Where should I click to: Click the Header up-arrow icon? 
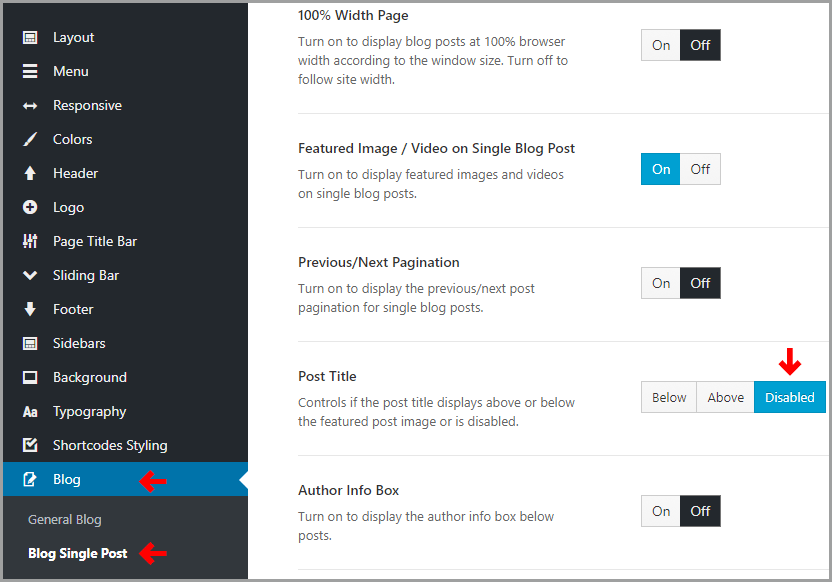pos(30,173)
